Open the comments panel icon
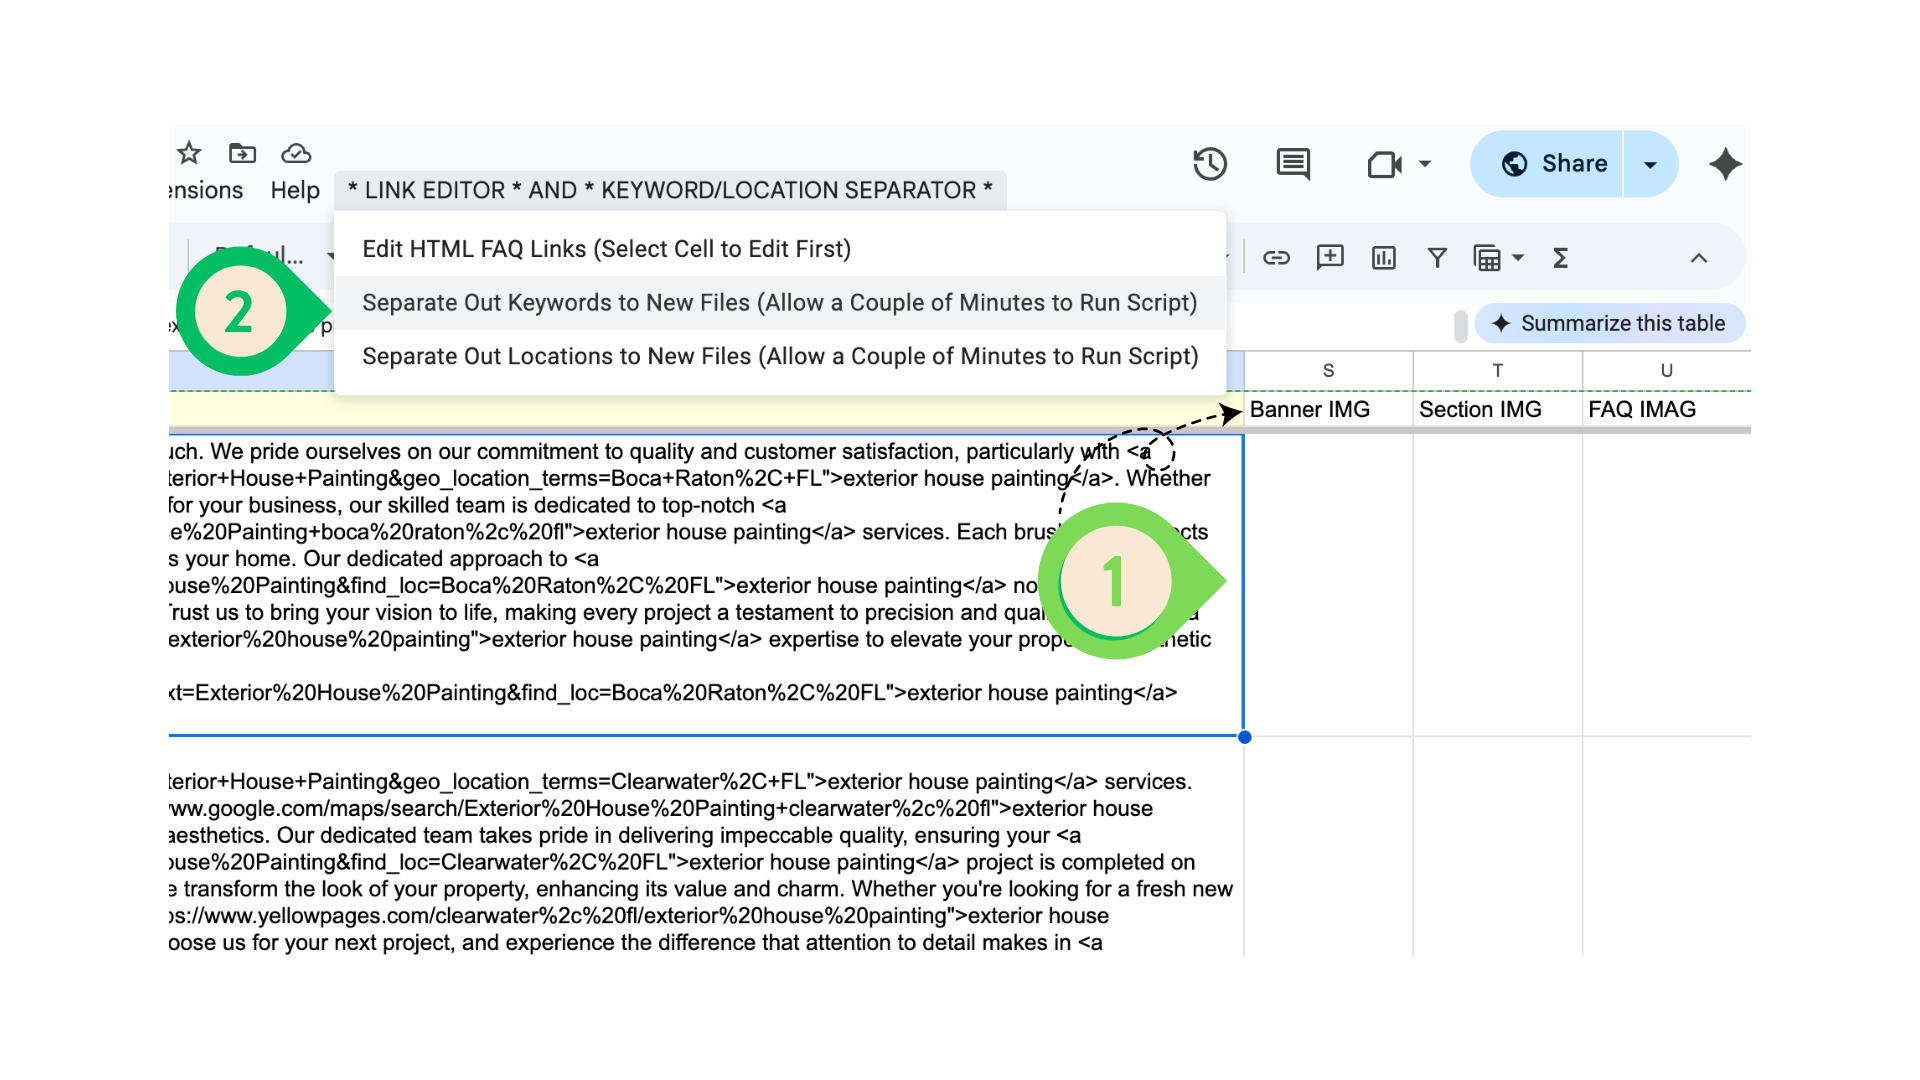The width and height of the screenshot is (1920, 1080). (1293, 164)
